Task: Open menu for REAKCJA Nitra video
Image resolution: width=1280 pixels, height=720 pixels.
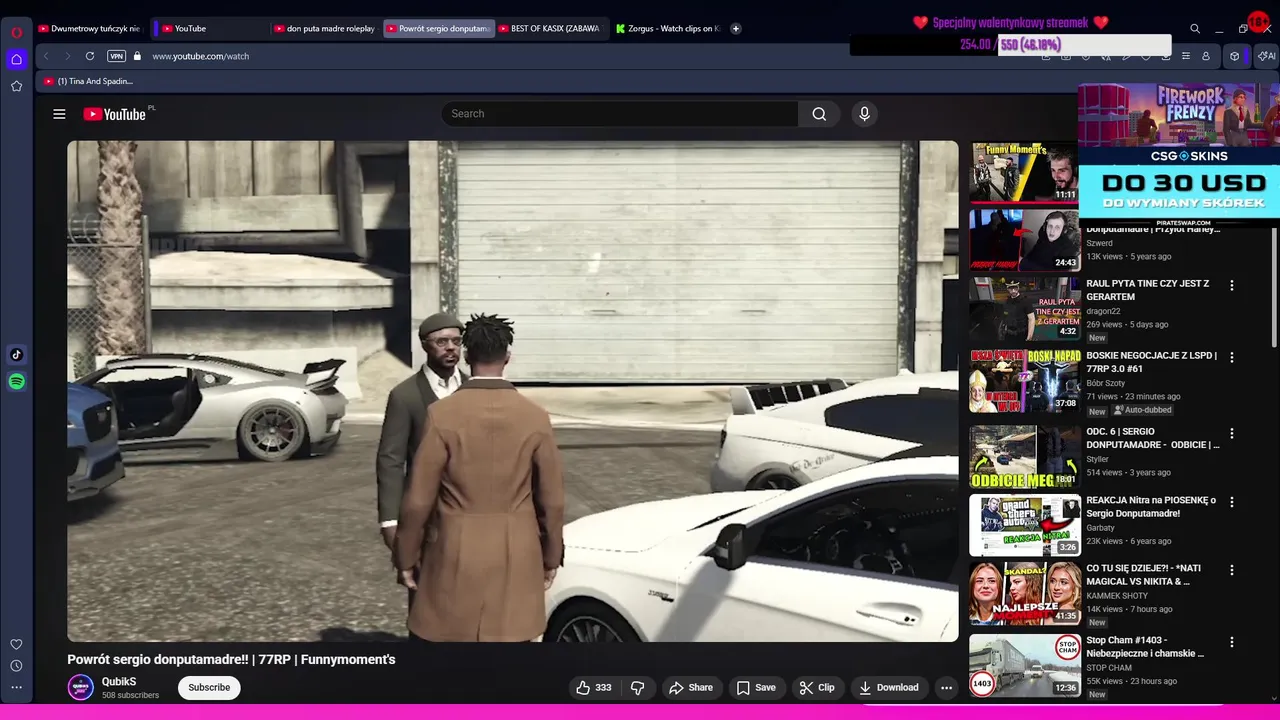Action: 1232,502
